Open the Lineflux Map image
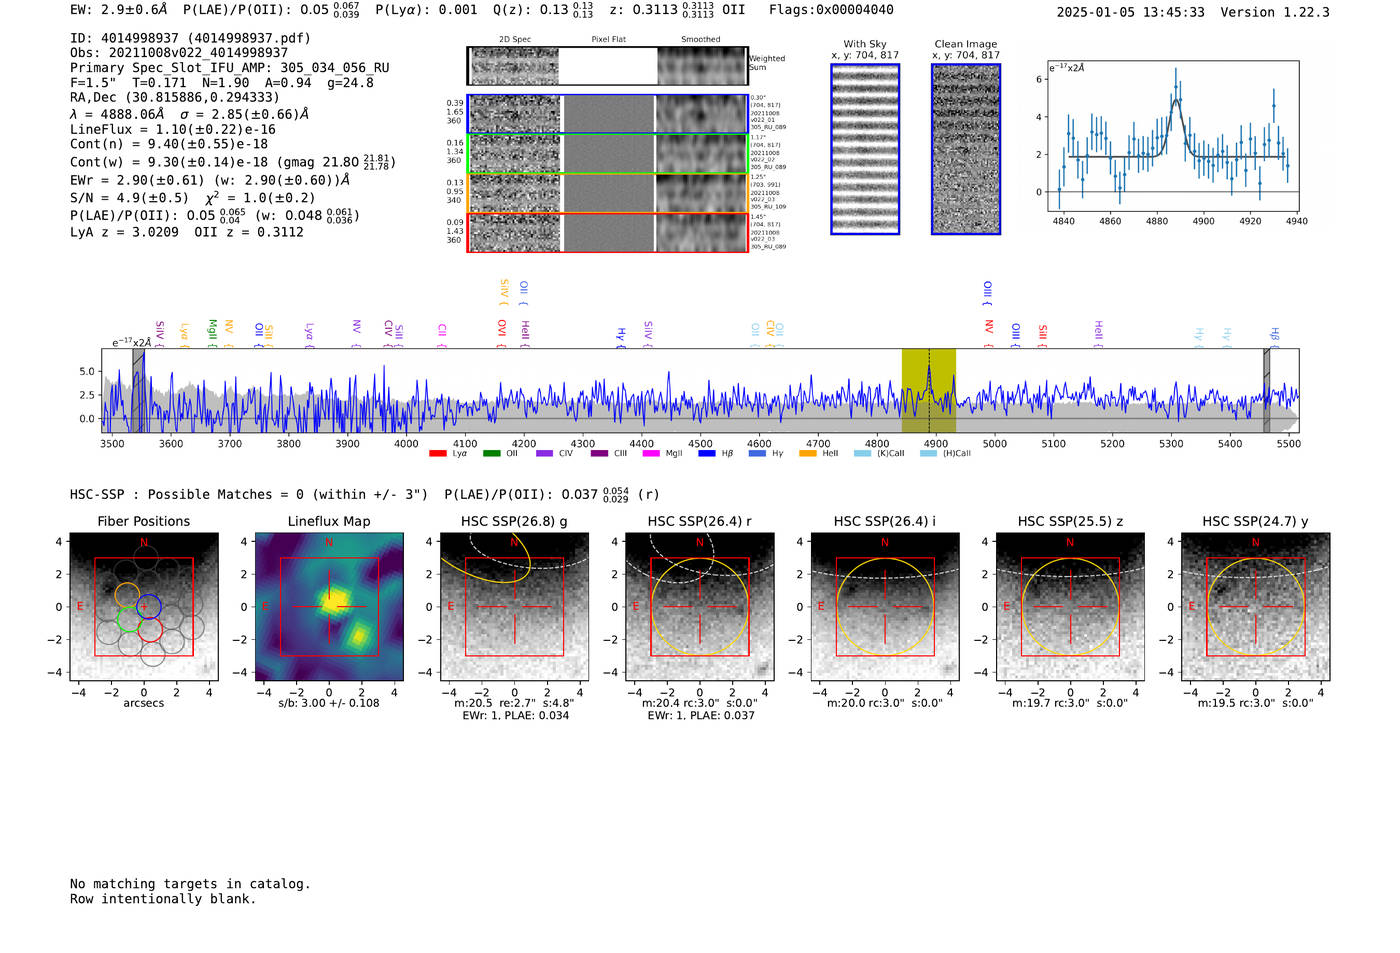The height and width of the screenshot is (953, 1400). [329, 607]
